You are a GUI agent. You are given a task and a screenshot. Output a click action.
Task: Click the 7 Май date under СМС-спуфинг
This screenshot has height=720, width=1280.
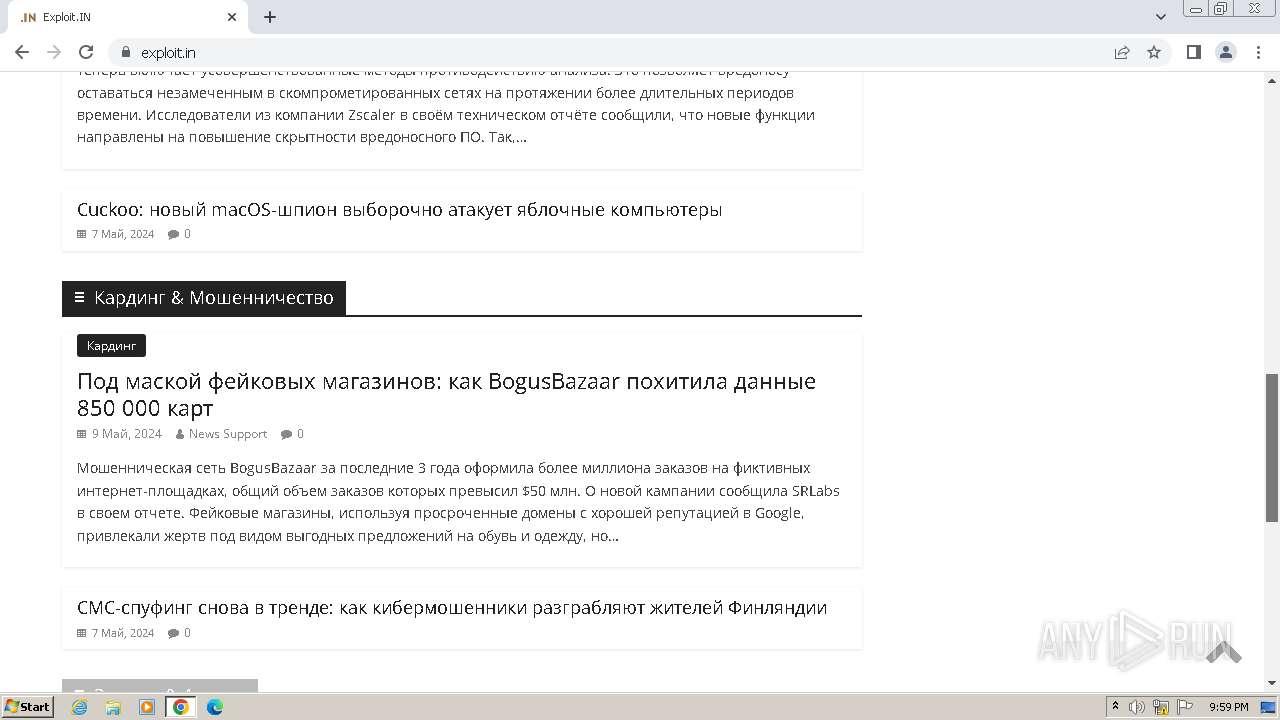pos(123,633)
